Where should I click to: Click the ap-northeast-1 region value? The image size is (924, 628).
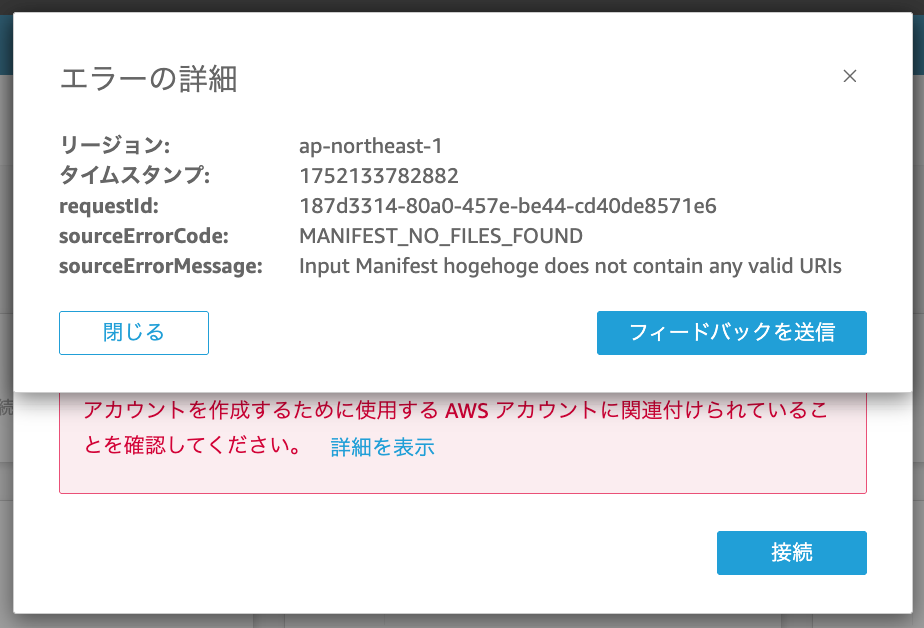click(370, 146)
